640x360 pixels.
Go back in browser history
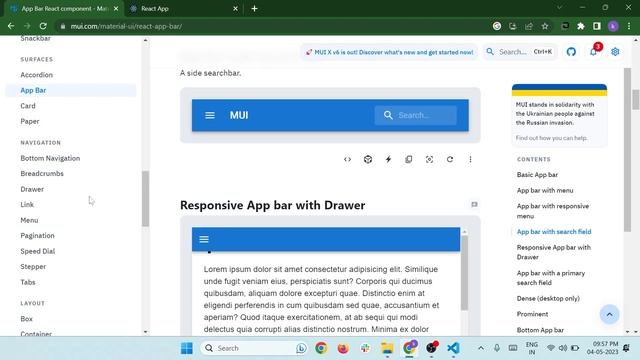pos(11,26)
